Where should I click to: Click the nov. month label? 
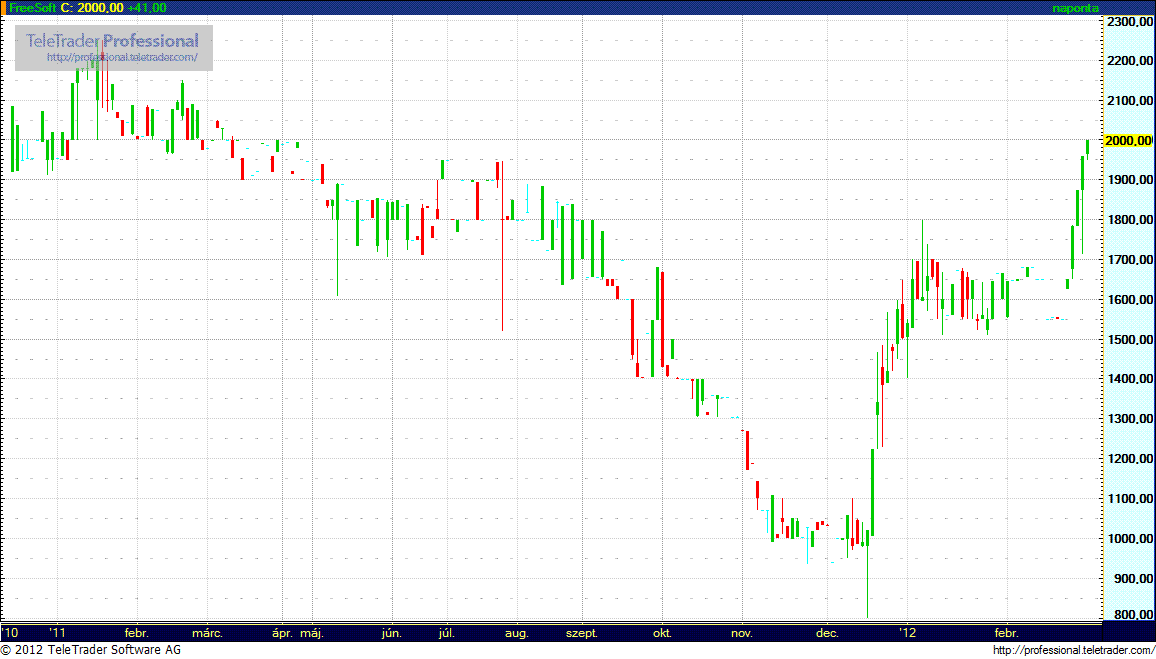(x=742, y=632)
